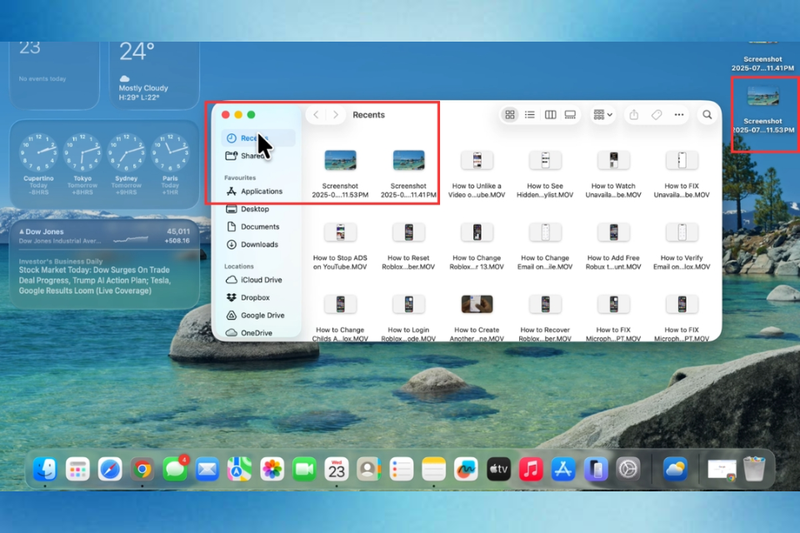Click the Mostly Cloudy weather widget
The width and height of the screenshot is (800, 533).
tap(155, 75)
